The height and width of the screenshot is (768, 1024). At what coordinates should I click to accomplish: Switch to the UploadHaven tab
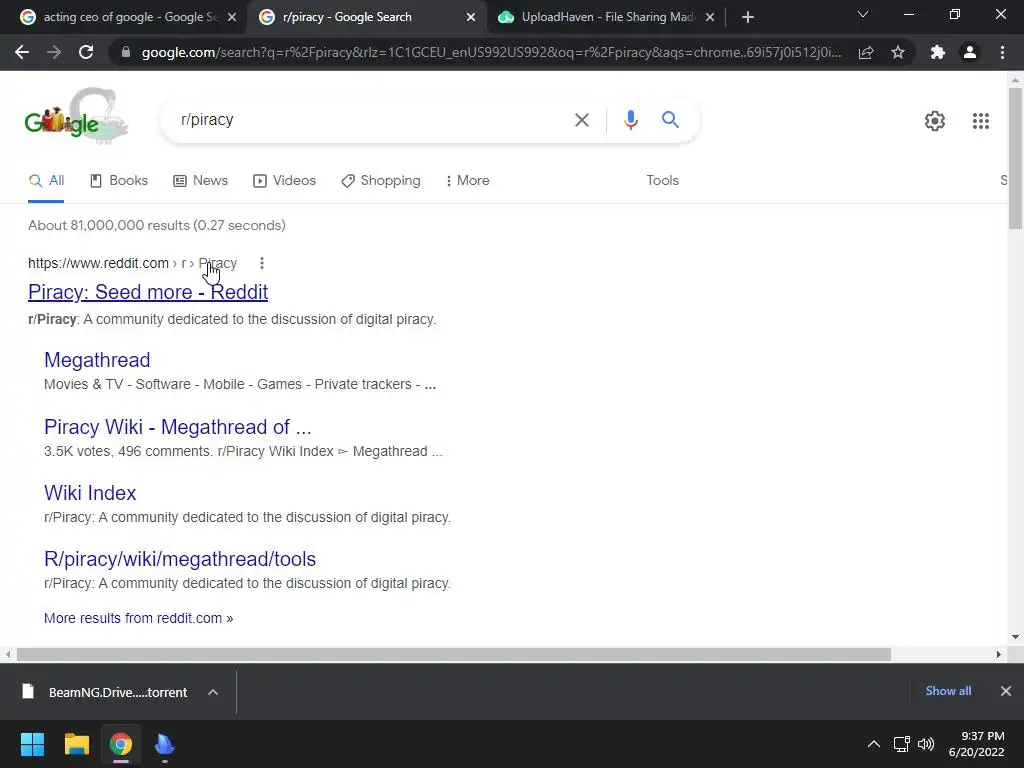point(607,17)
